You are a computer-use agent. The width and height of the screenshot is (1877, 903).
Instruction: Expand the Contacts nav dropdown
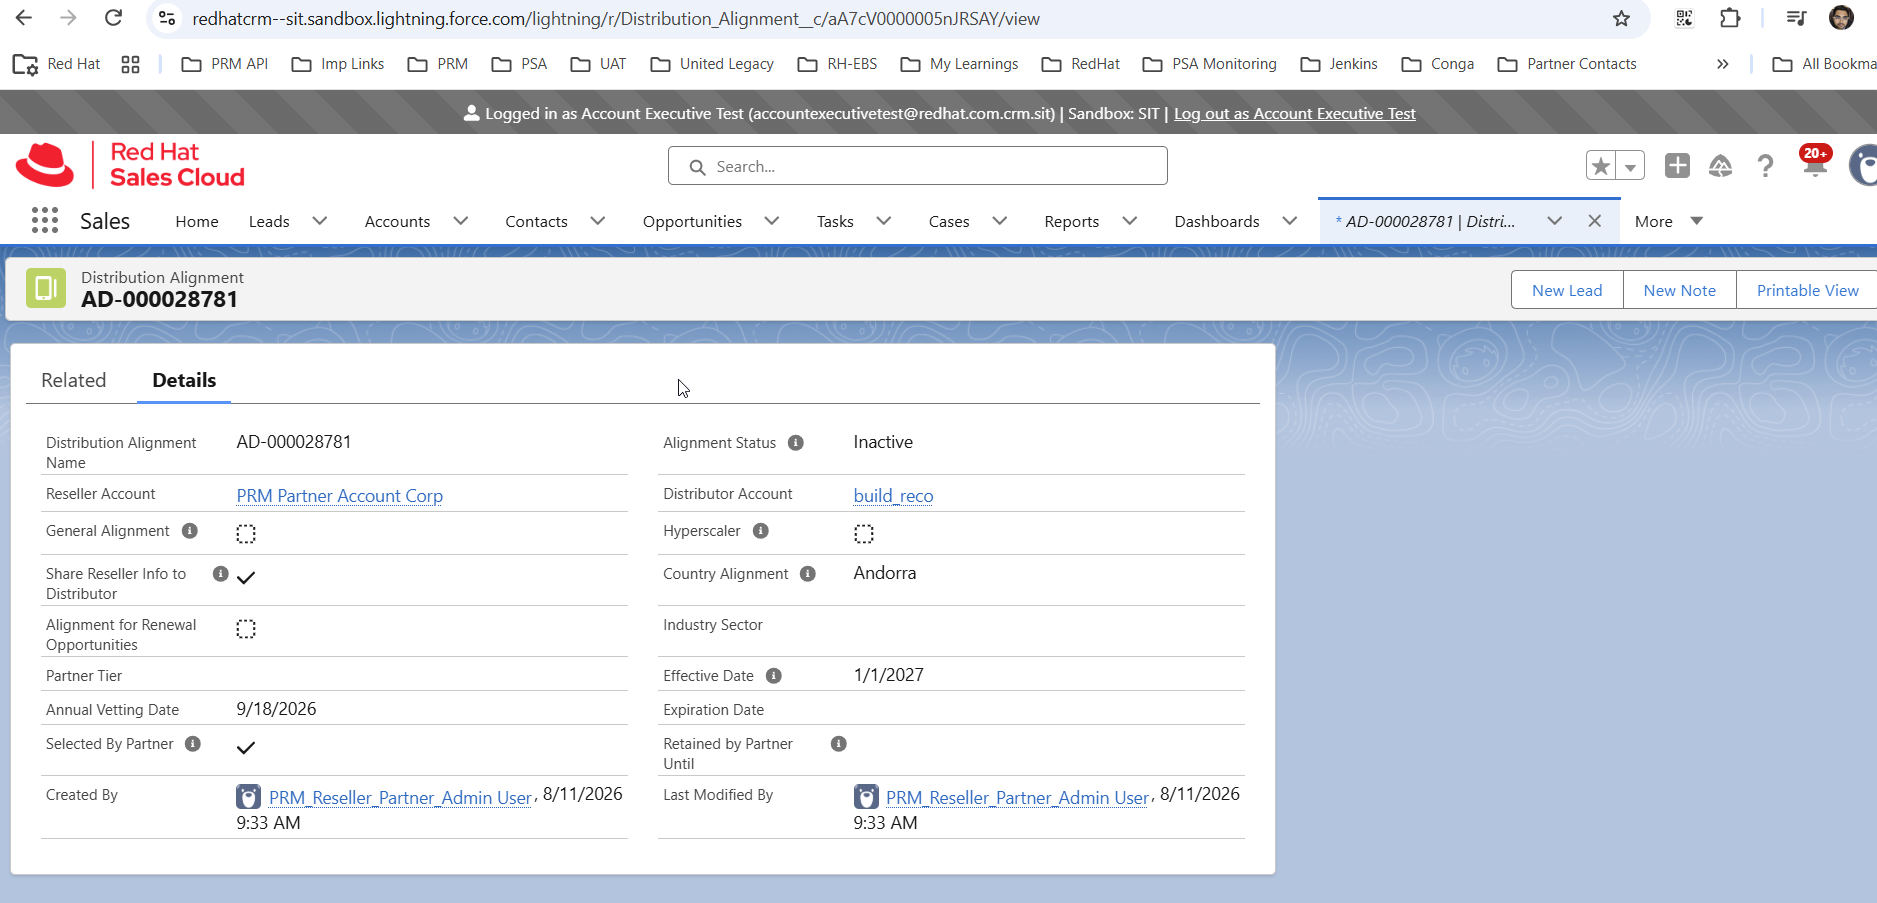pos(598,221)
